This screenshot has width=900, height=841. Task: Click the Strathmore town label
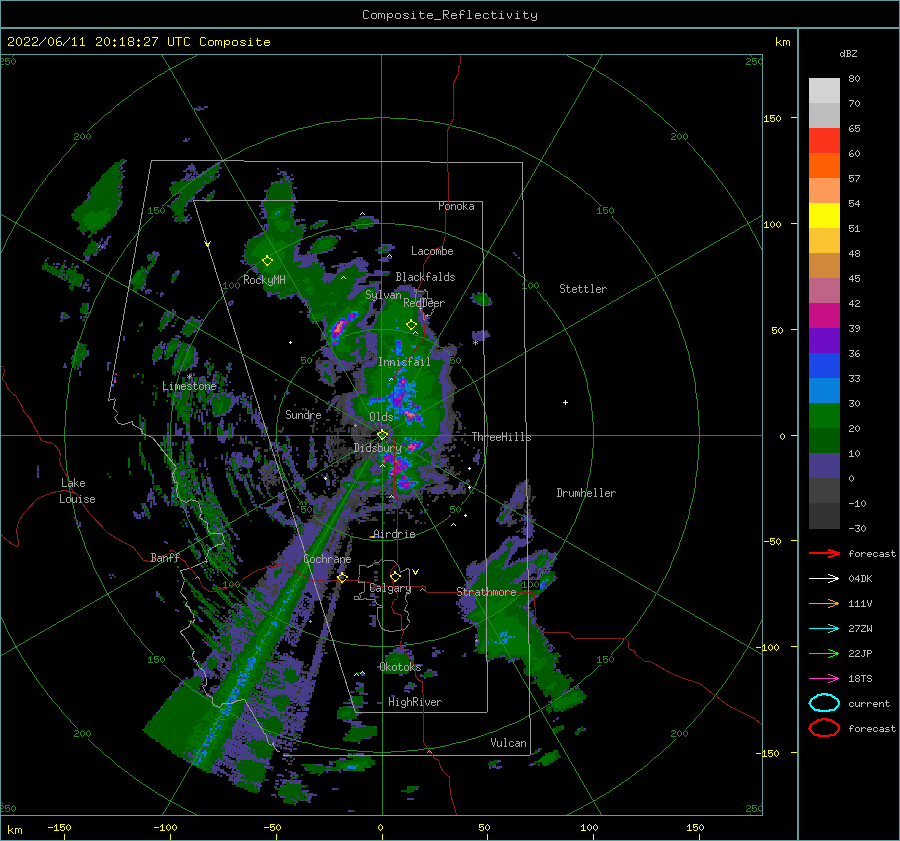click(486, 592)
